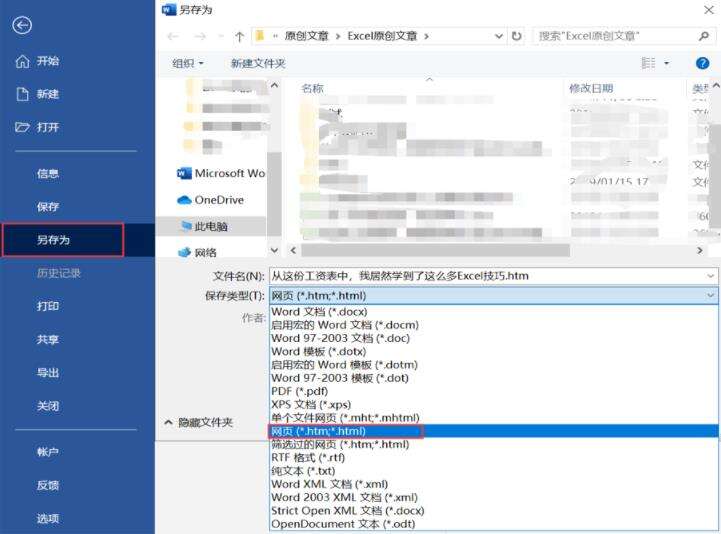721x534 pixels.
Task: Select 新建 in the backstage menu
Action: [37, 94]
